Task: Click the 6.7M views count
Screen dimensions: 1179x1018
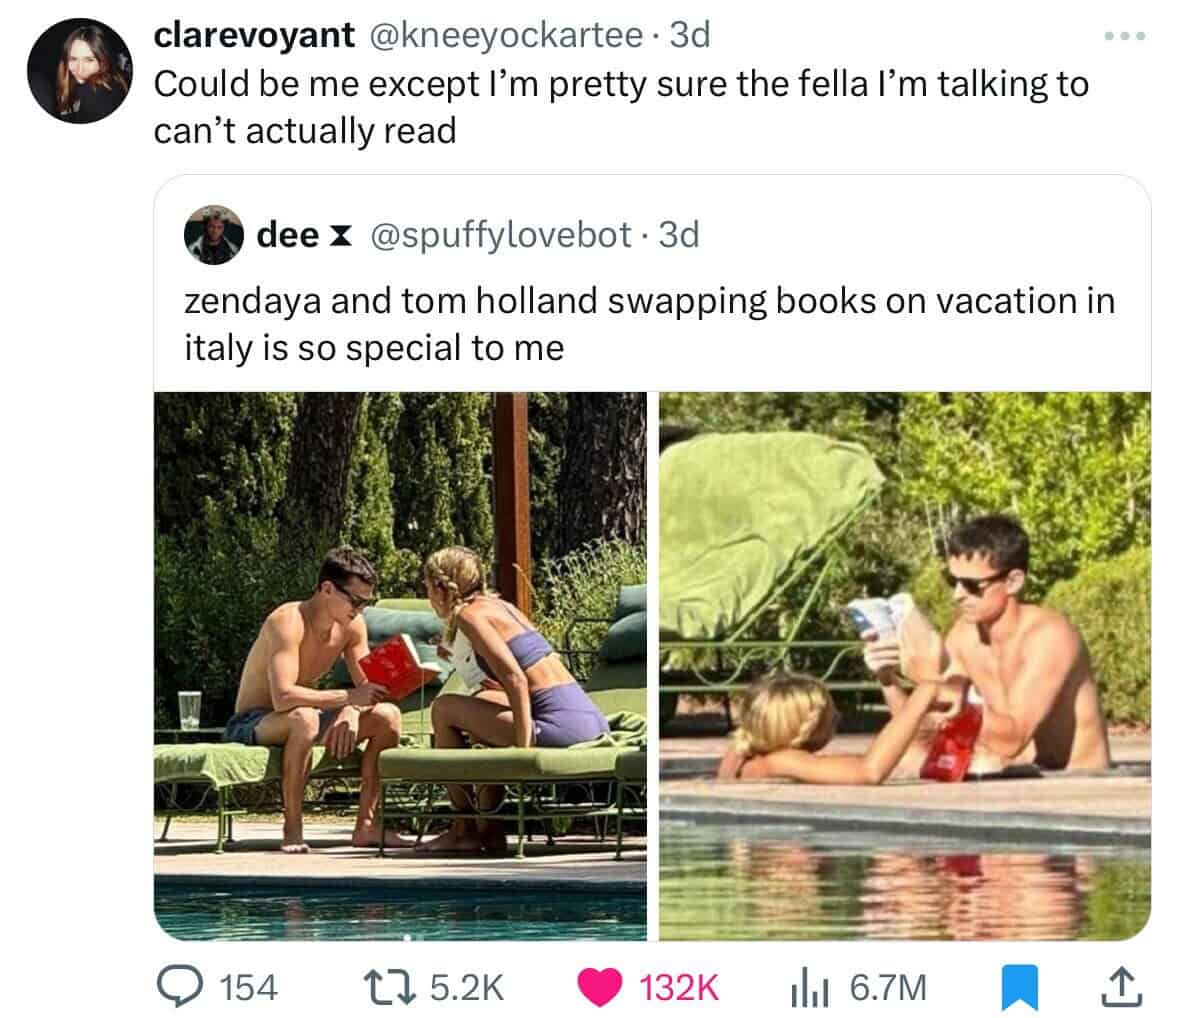Action: coord(888,988)
